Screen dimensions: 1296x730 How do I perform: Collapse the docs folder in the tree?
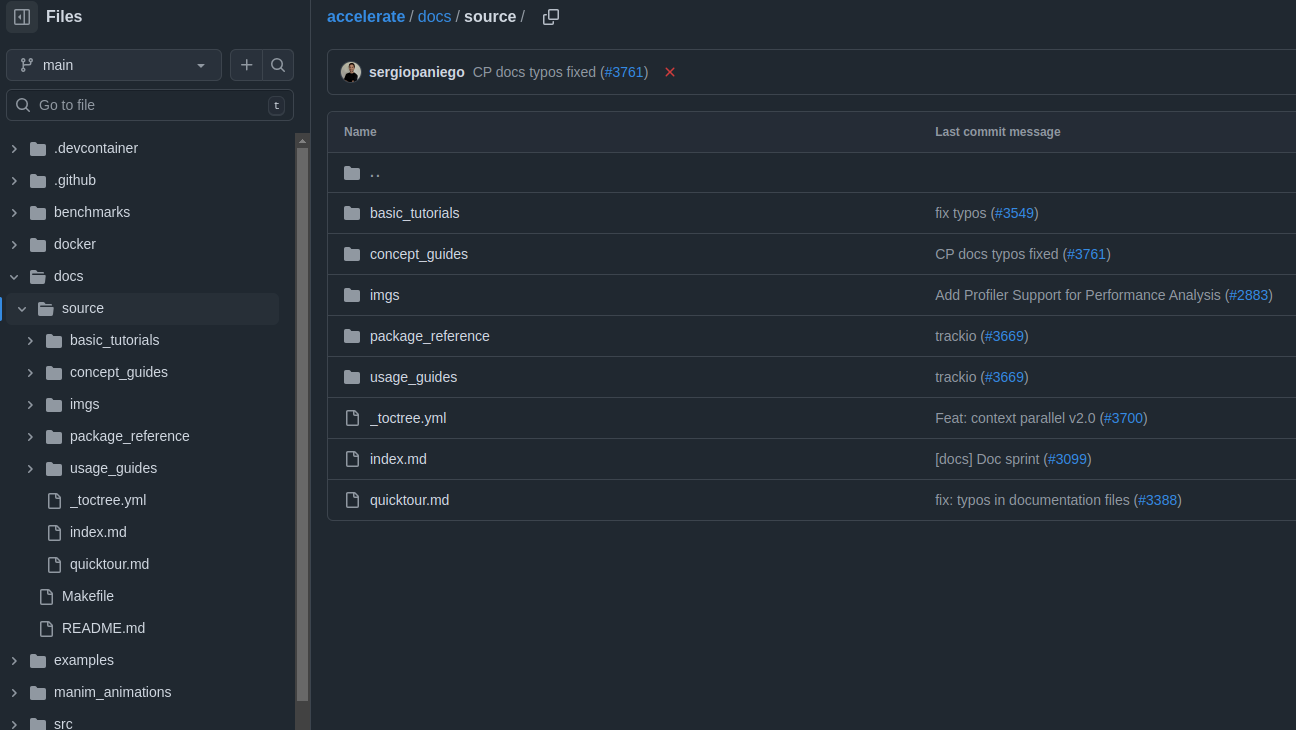(x=14, y=276)
